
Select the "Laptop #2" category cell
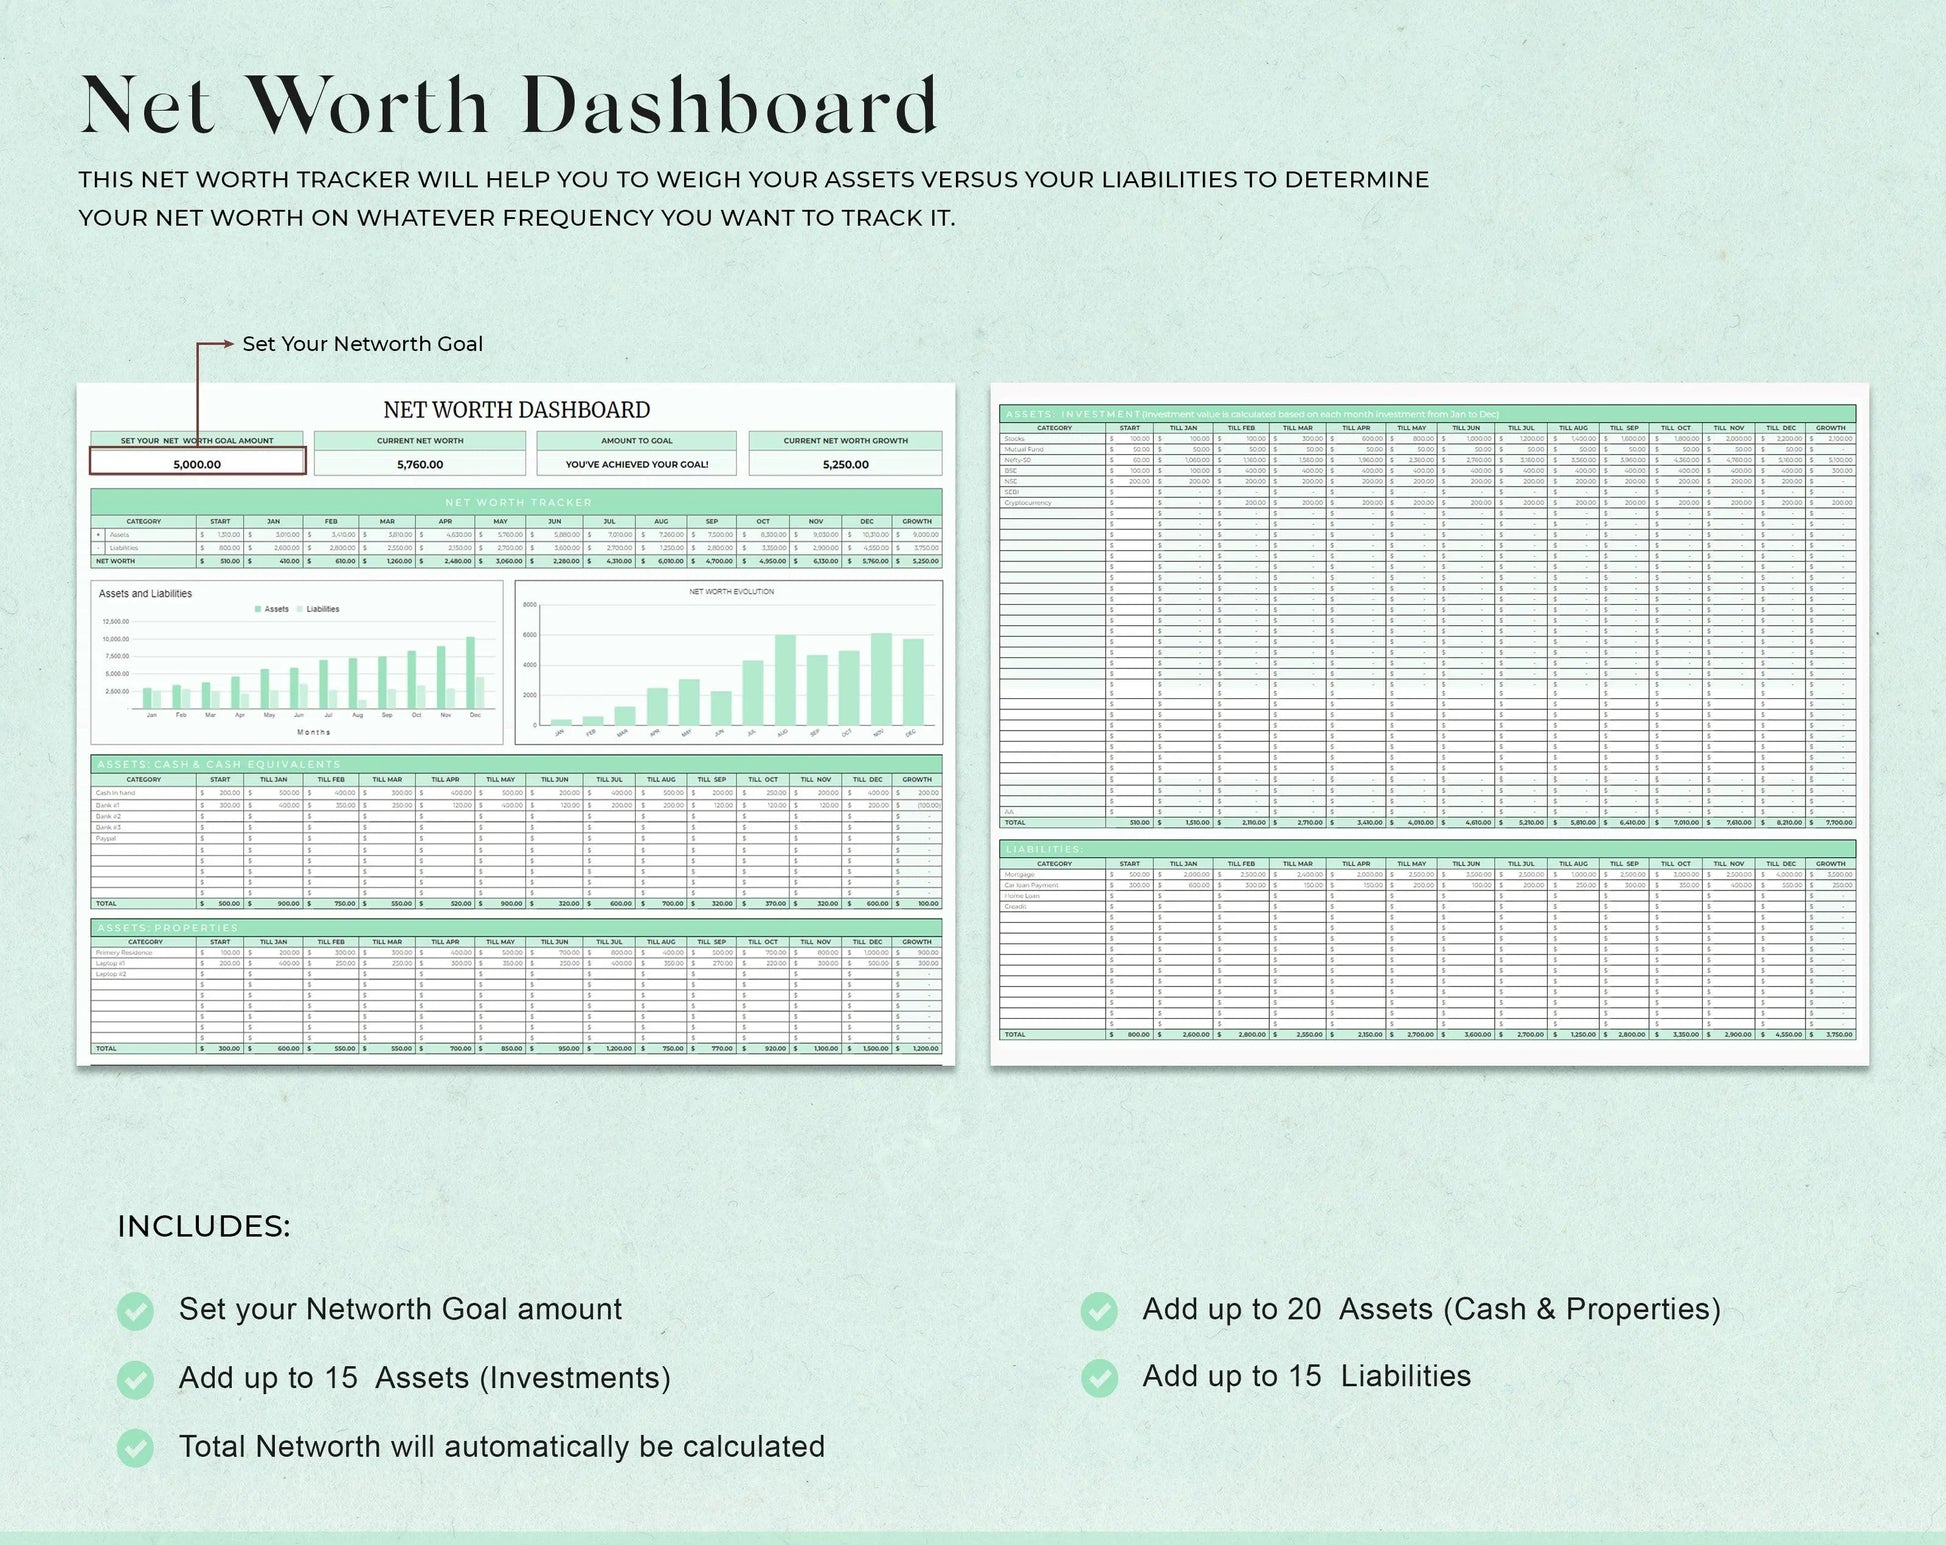coord(143,974)
